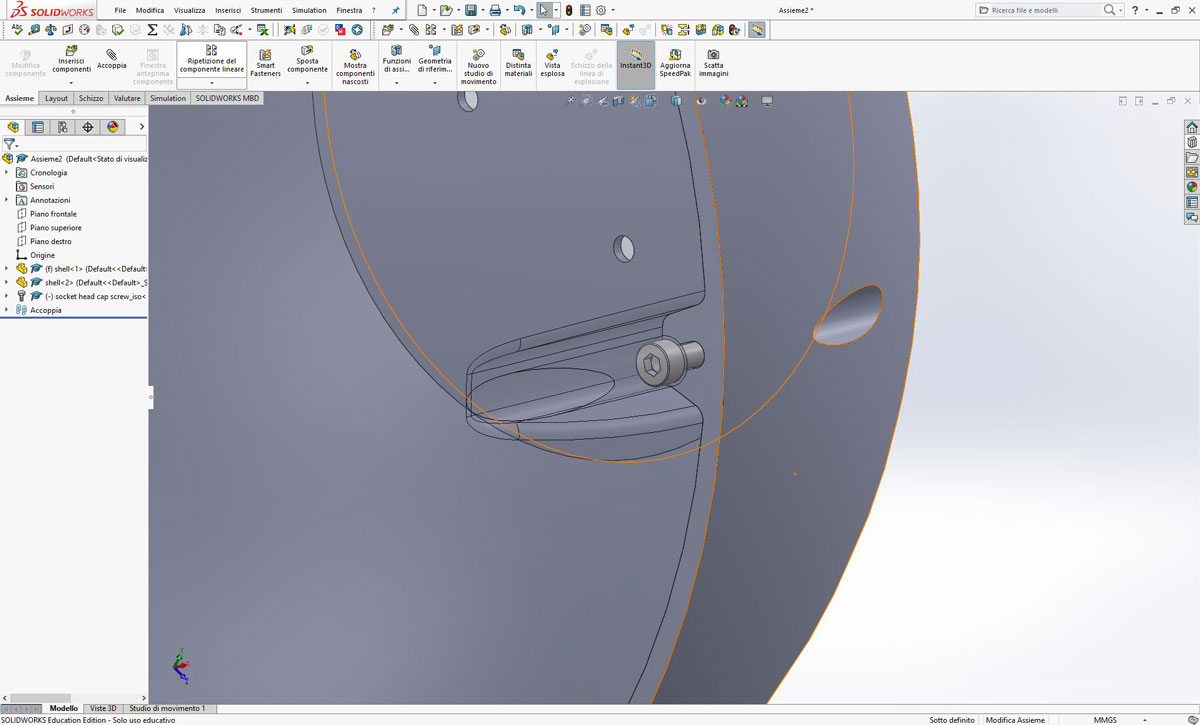The image size is (1200, 725).
Task: Switch to the Valutare tab
Action: (x=127, y=98)
